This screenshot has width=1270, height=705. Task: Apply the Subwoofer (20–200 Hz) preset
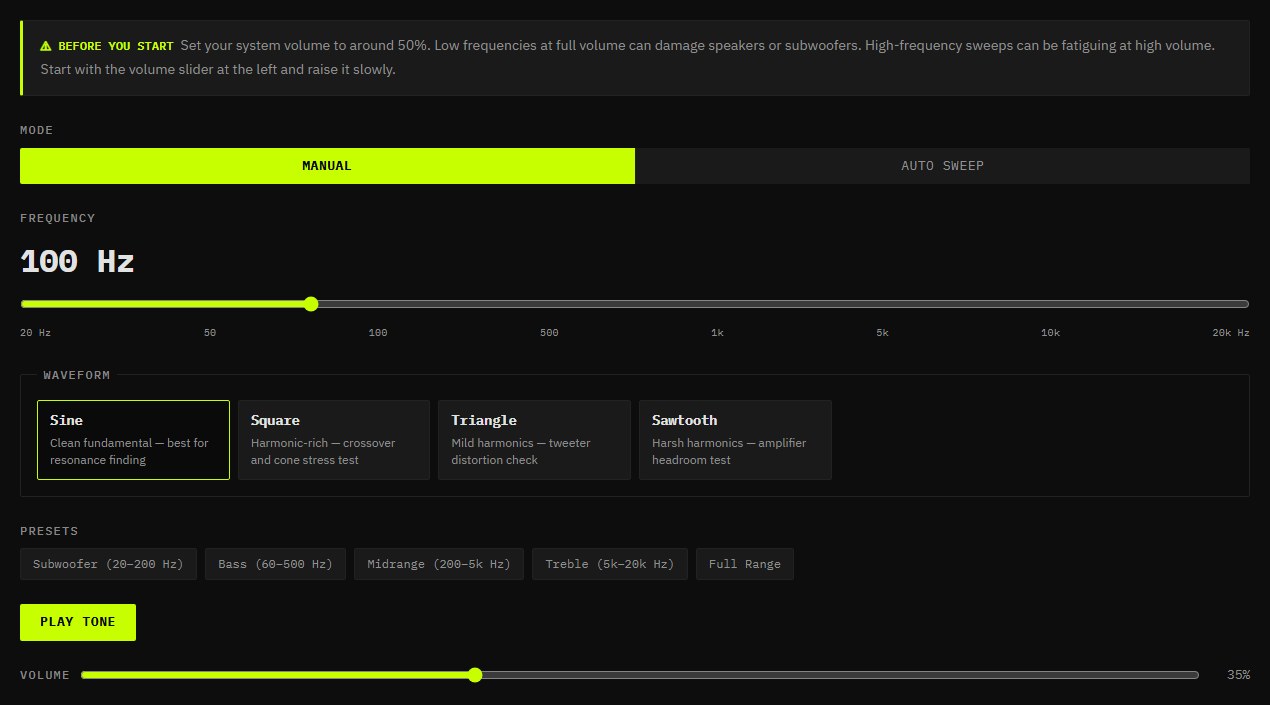coord(108,564)
